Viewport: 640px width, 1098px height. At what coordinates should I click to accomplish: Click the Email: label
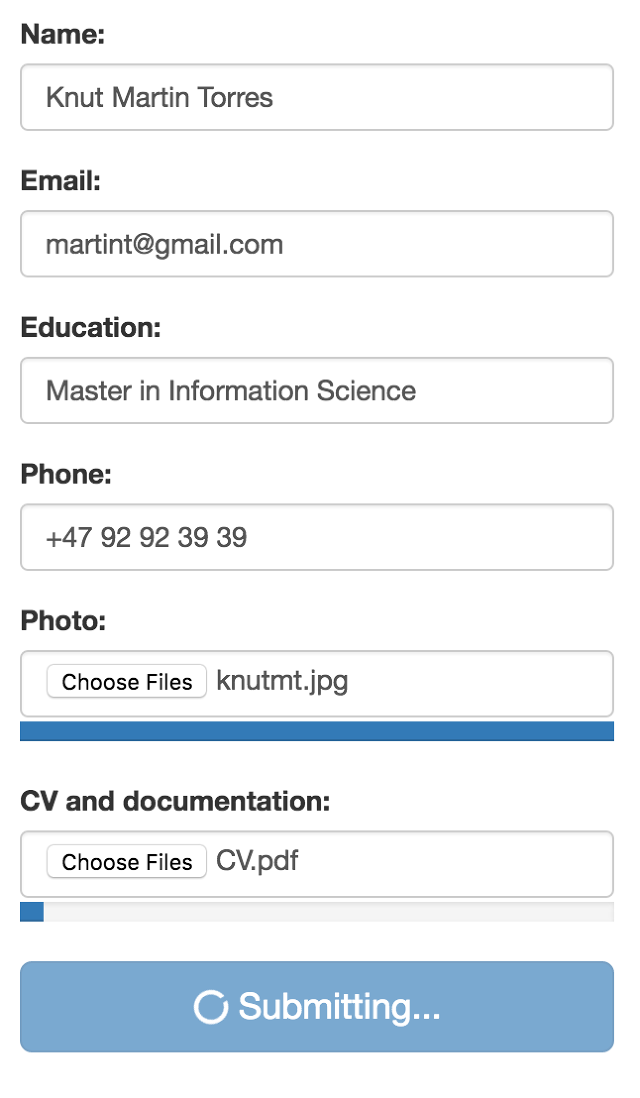[x=61, y=181]
